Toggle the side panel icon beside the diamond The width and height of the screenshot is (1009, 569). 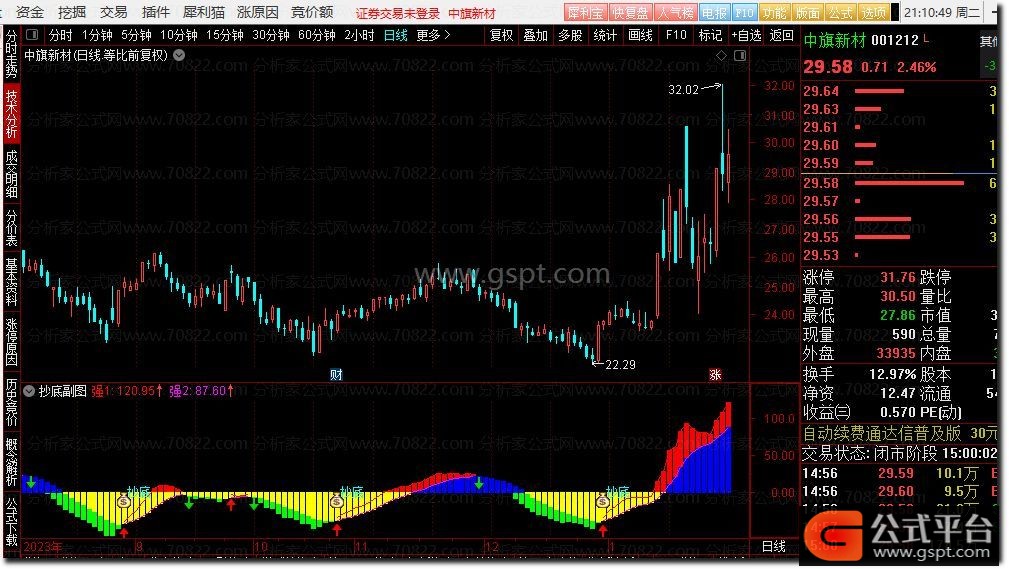tap(740, 55)
